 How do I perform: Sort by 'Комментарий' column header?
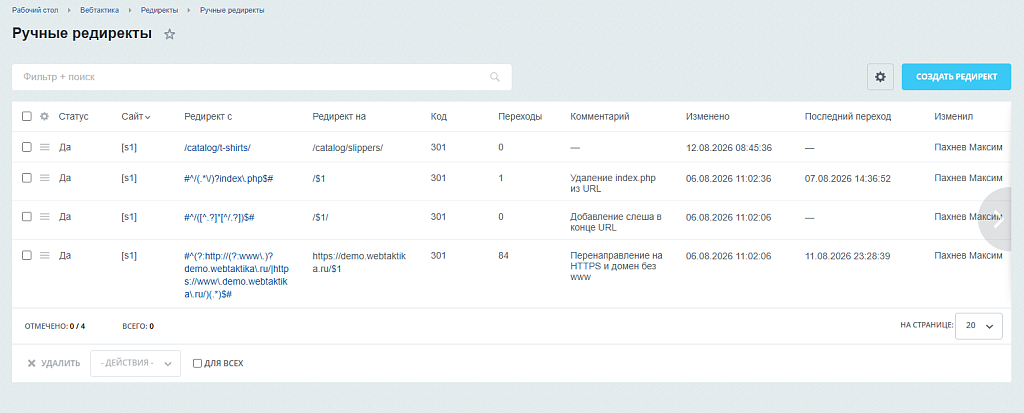click(600, 116)
